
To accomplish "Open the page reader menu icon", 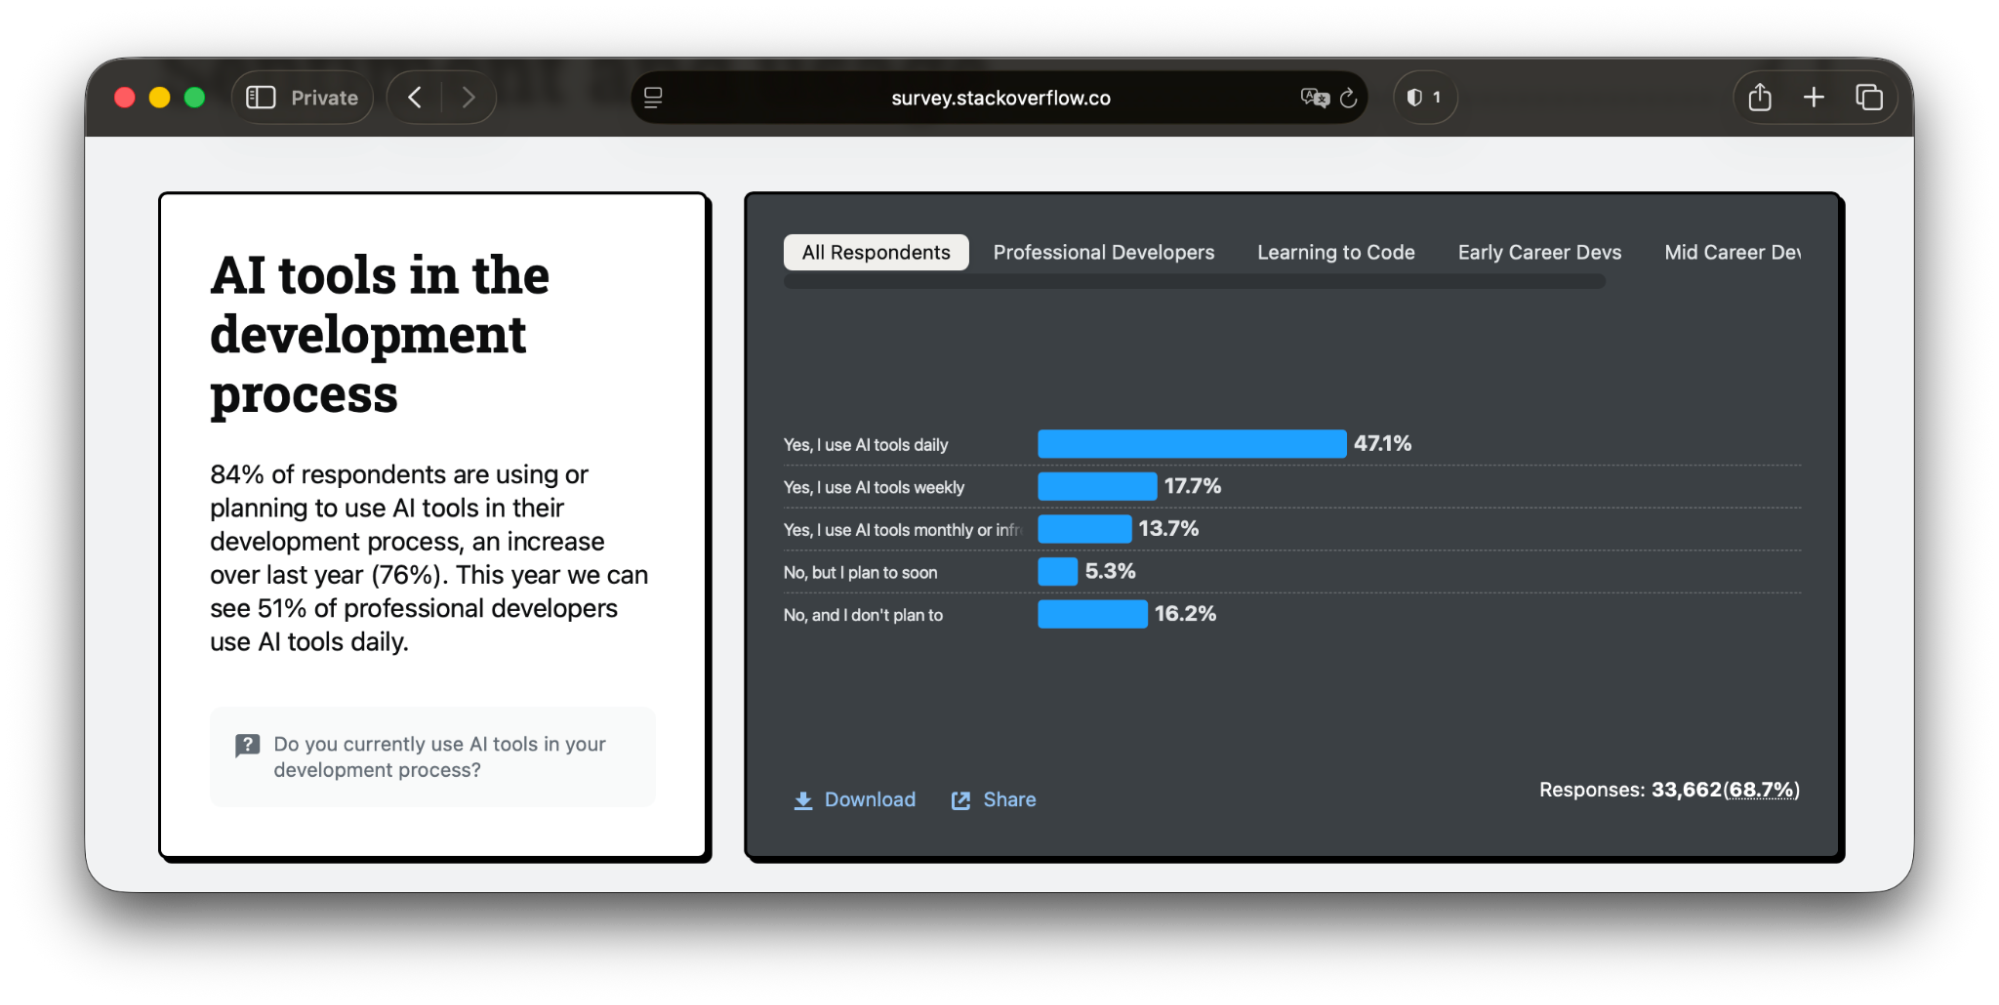I will pos(653,97).
